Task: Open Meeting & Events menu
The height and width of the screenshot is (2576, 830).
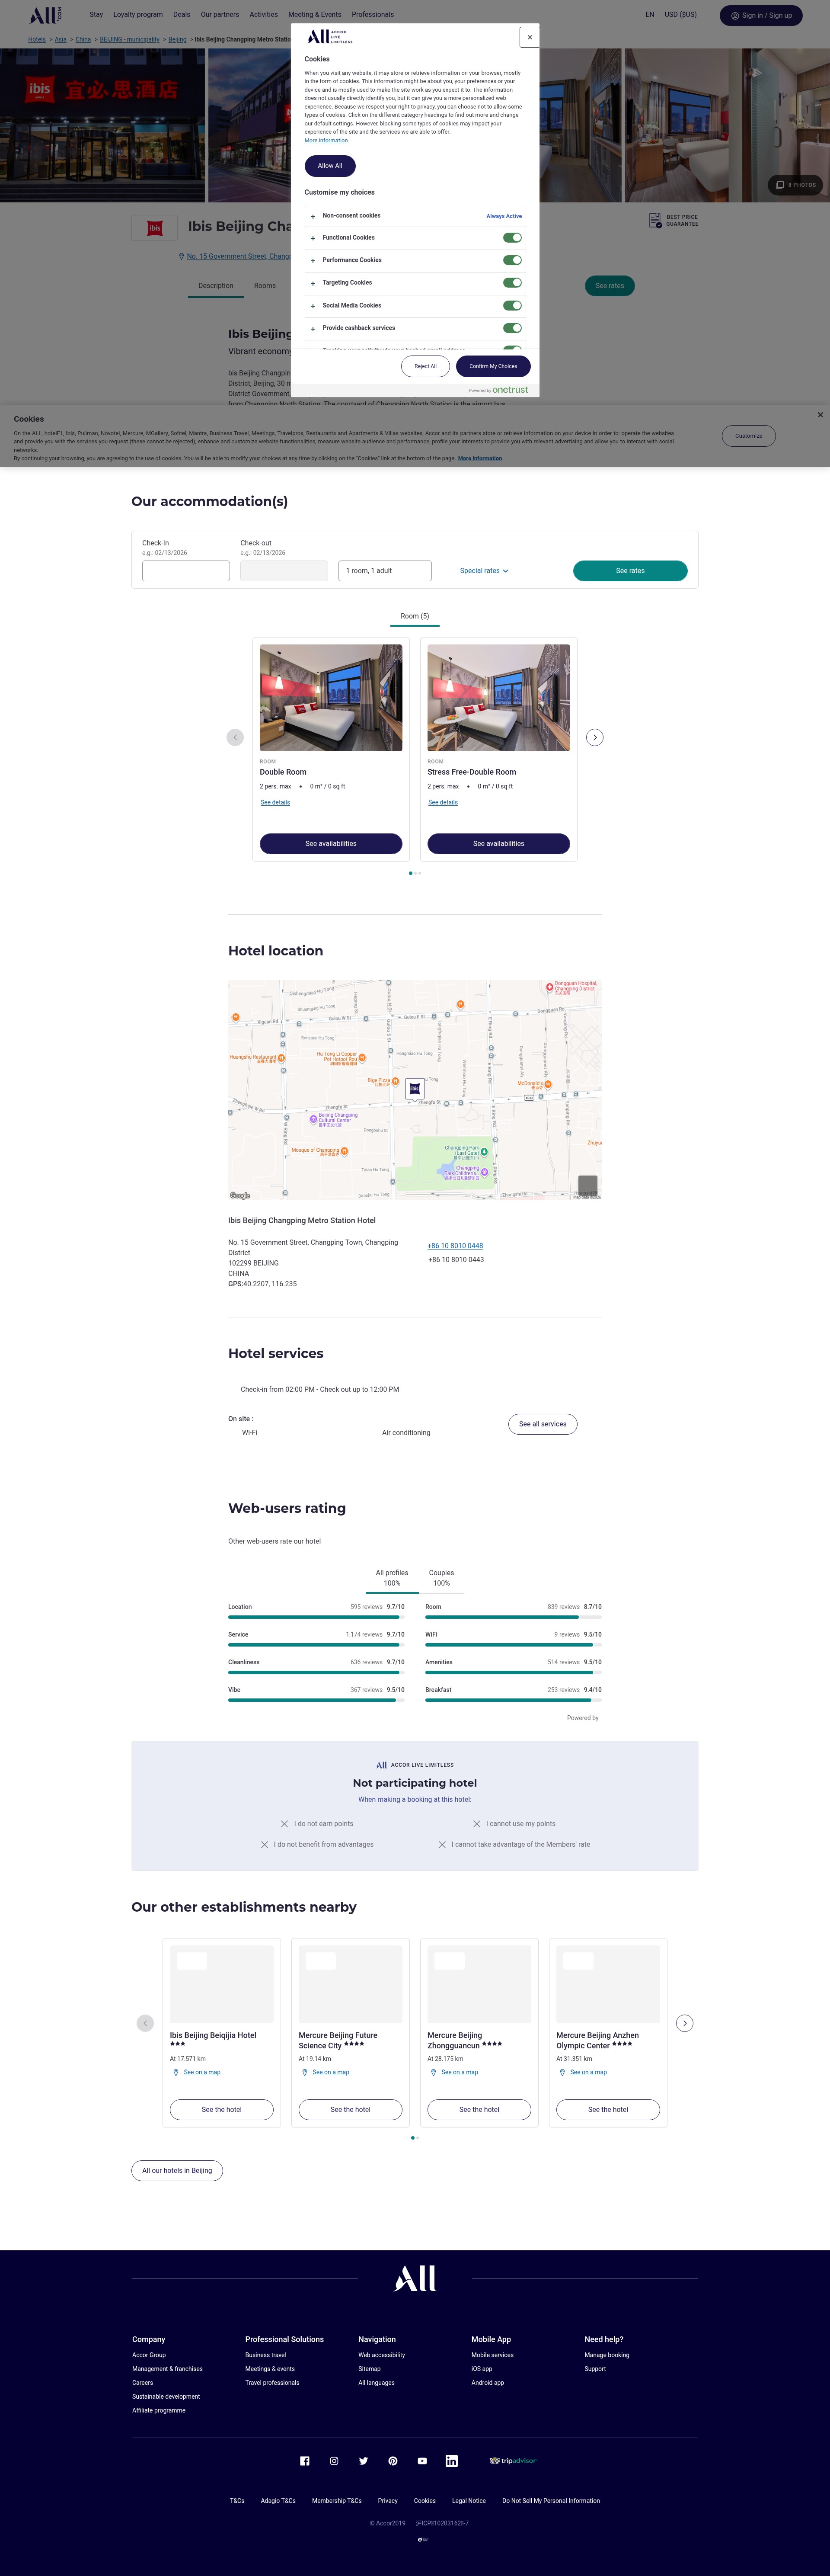Action: pos(315,15)
